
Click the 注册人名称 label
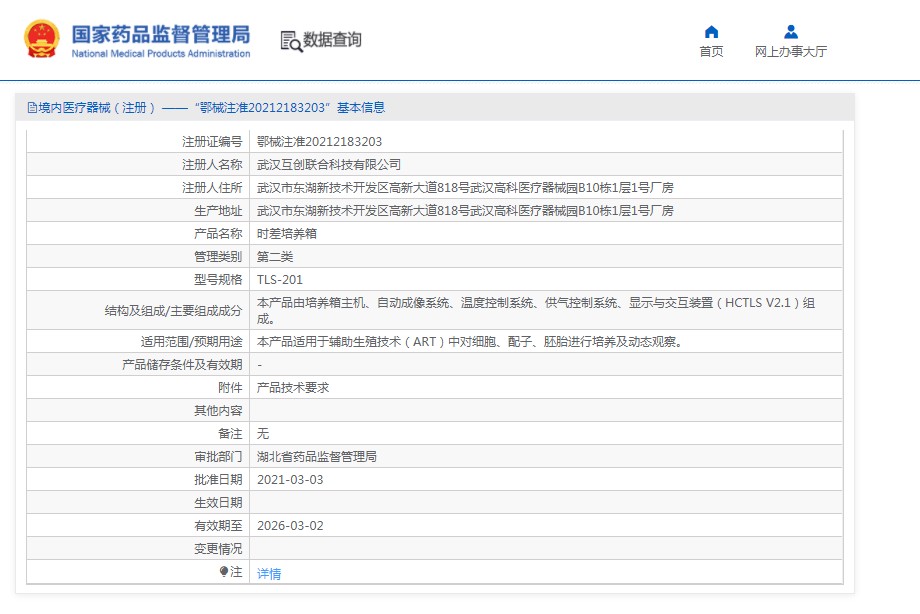[x=212, y=164]
